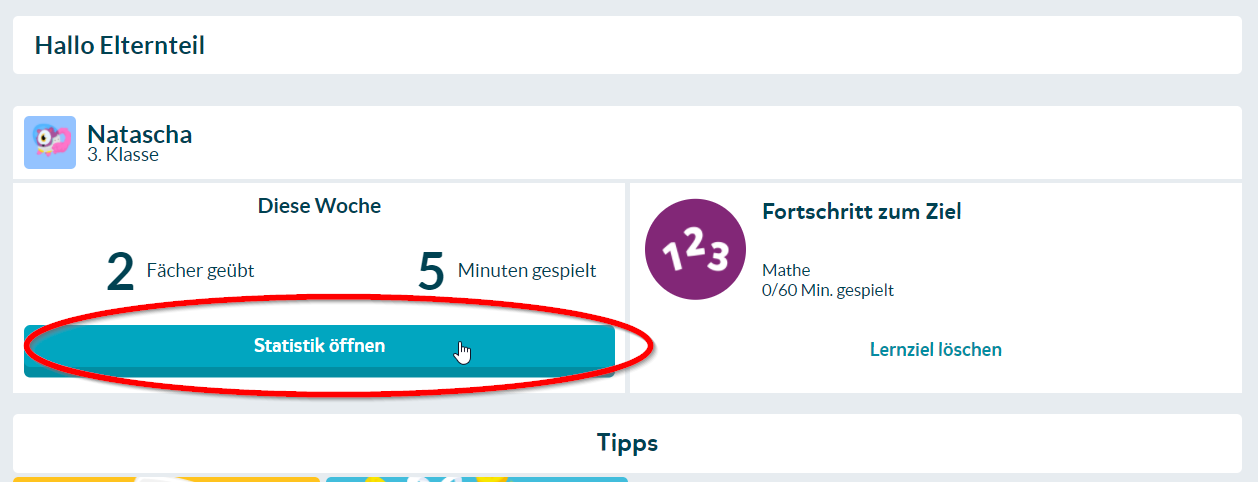
Task: Open the yellow tip card thumbnail
Action: [166, 479]
